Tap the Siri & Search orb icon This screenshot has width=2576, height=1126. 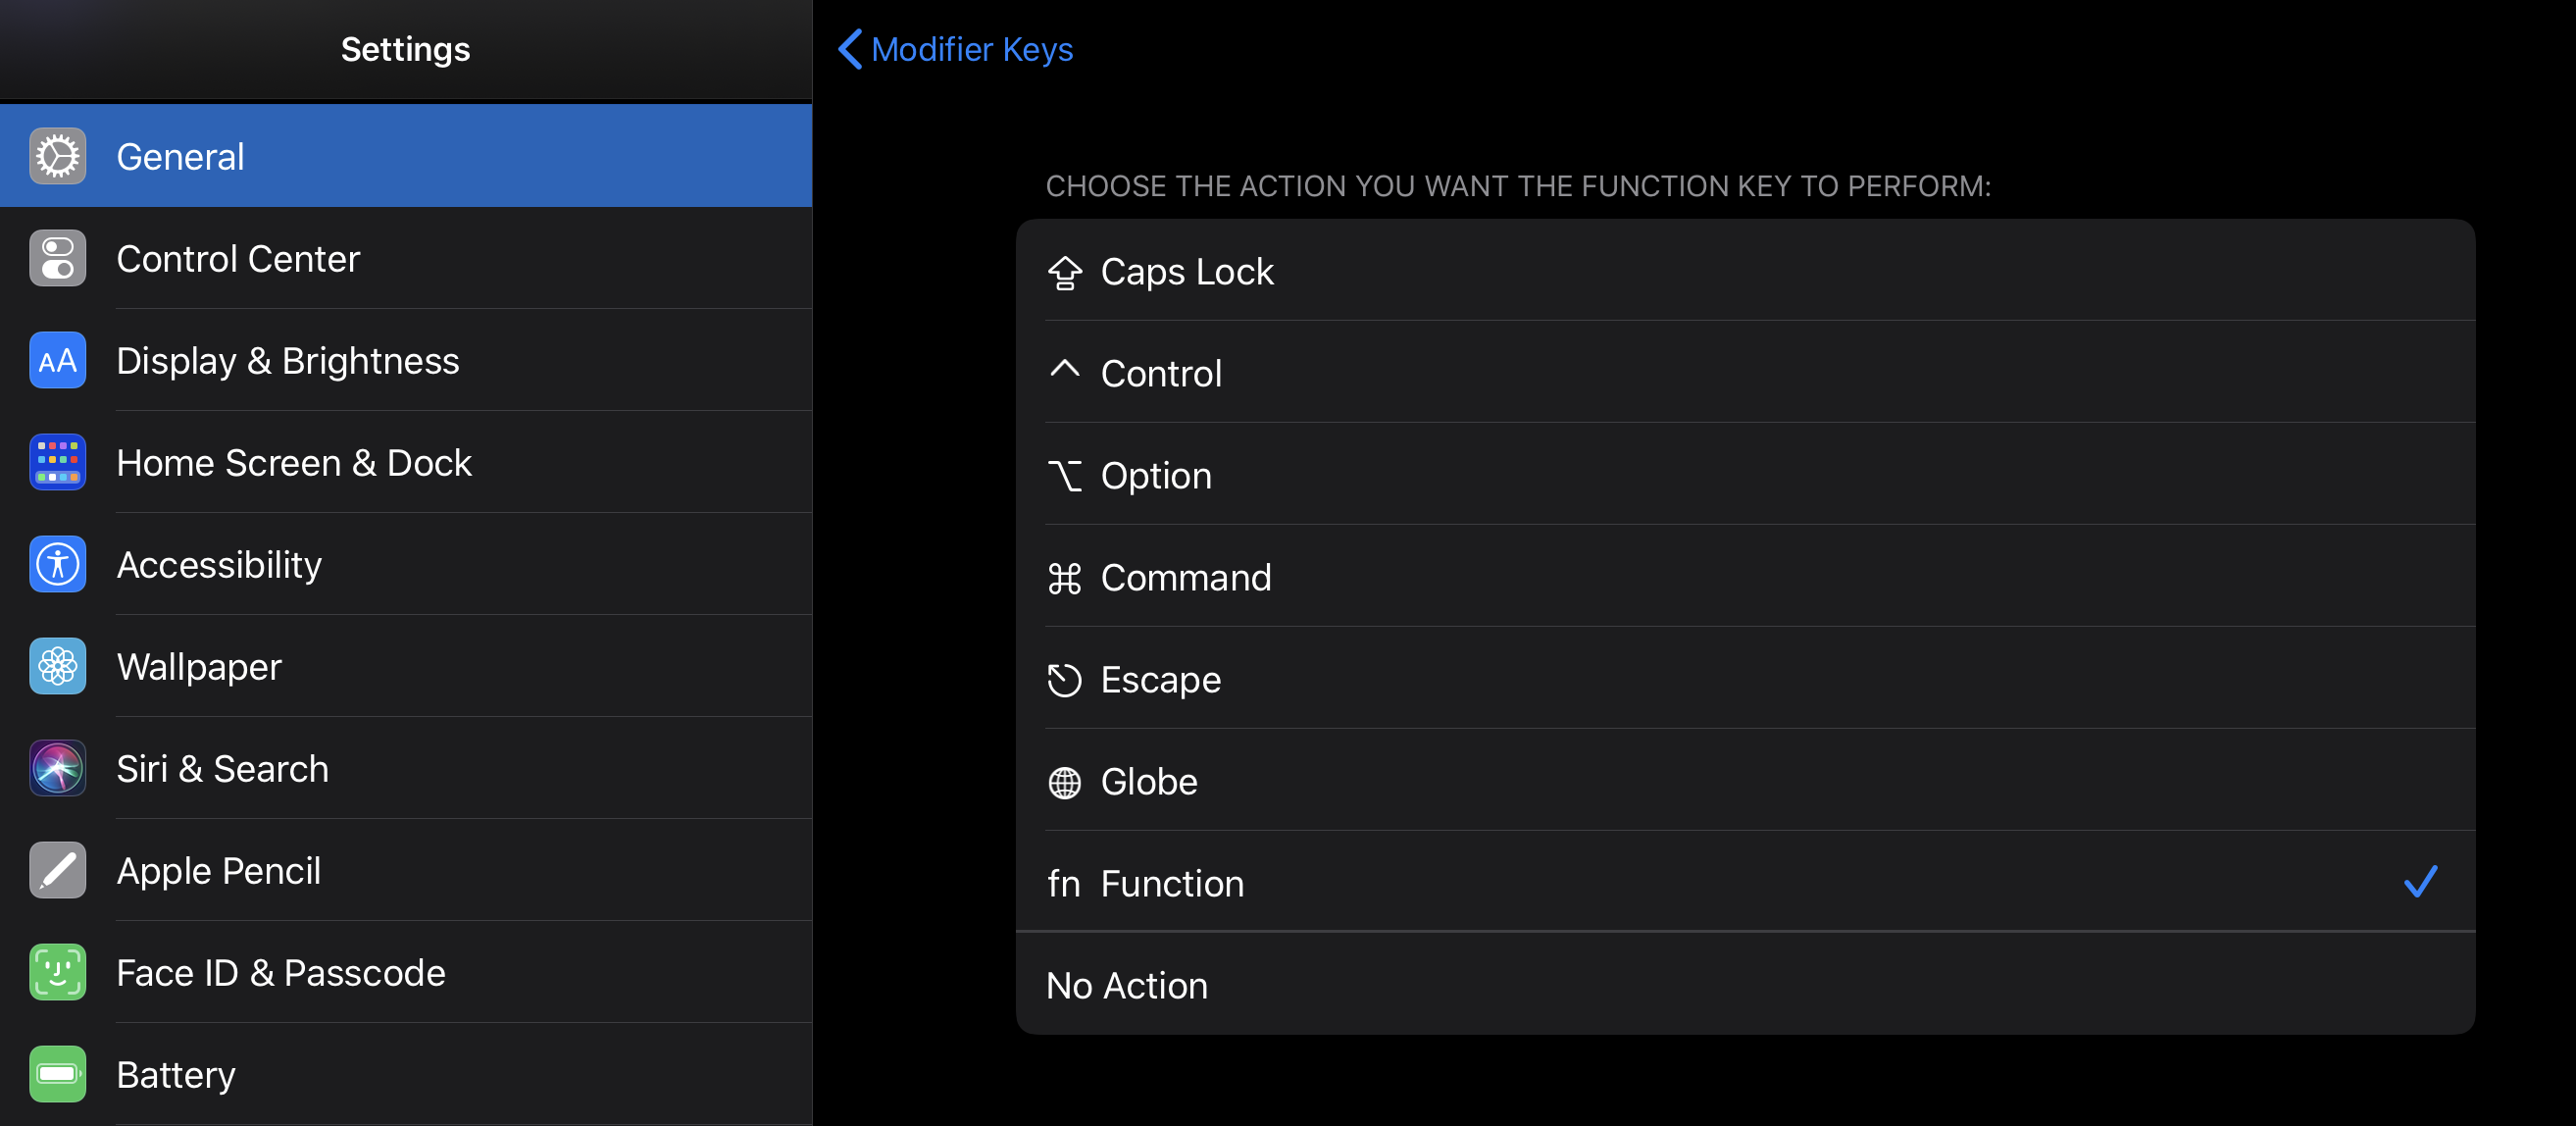[58, 769]
